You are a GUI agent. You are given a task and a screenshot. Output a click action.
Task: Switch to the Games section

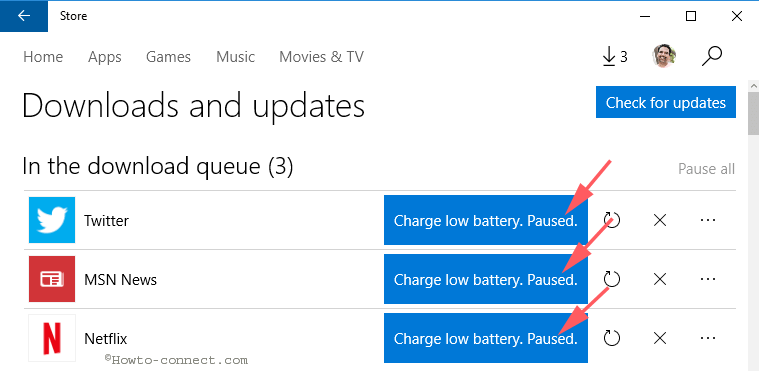click(168, 57)
